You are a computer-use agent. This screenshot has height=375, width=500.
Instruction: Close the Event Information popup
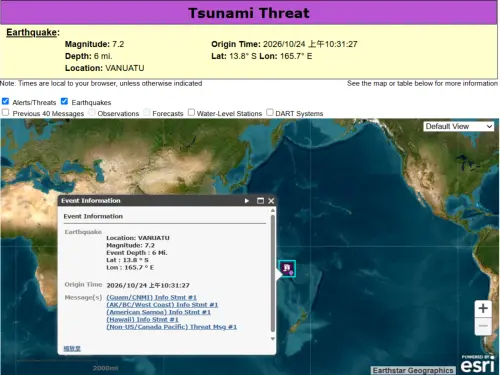point(271,201)
